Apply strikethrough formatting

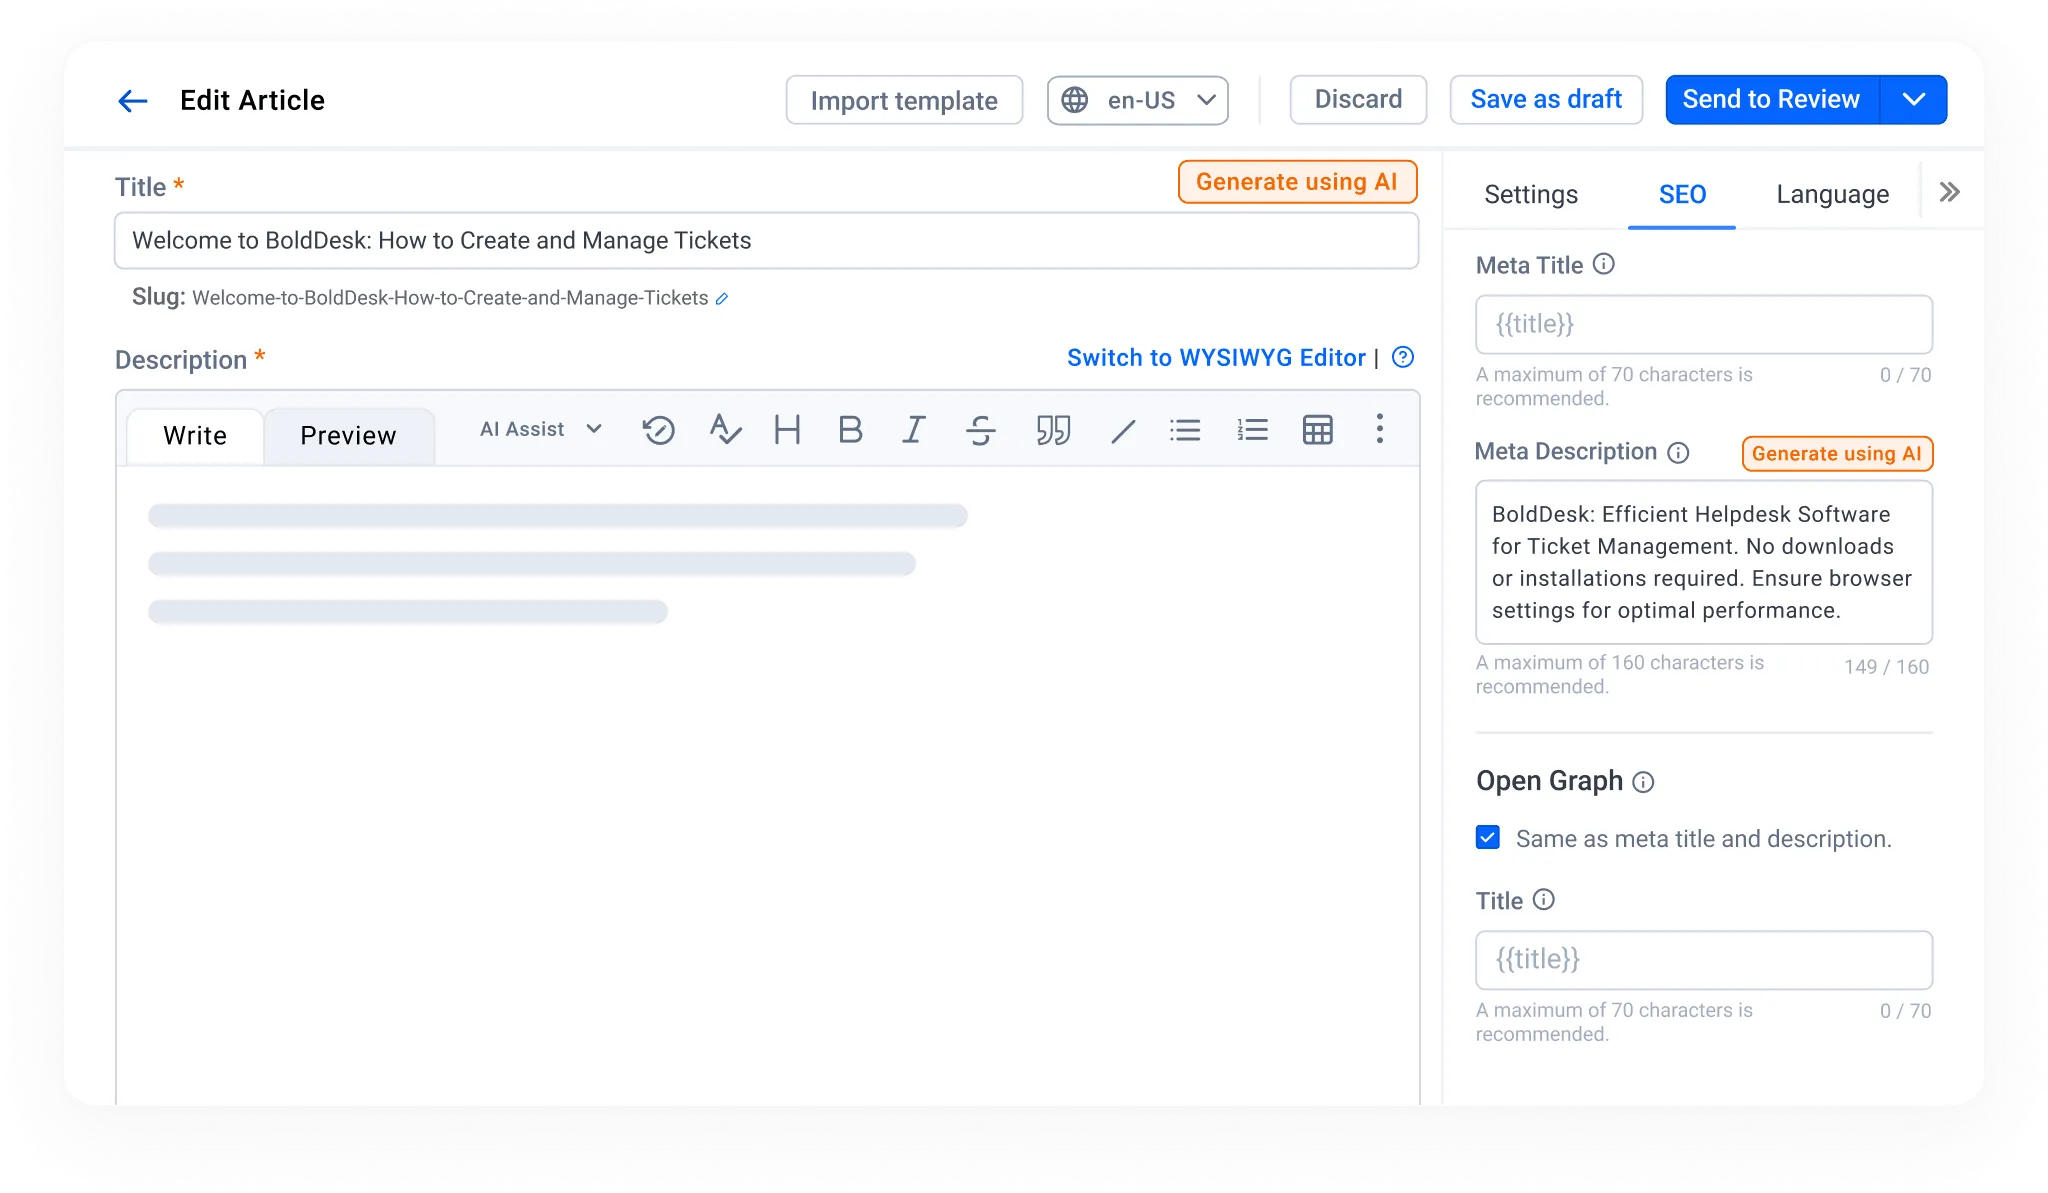click(981, 430)
